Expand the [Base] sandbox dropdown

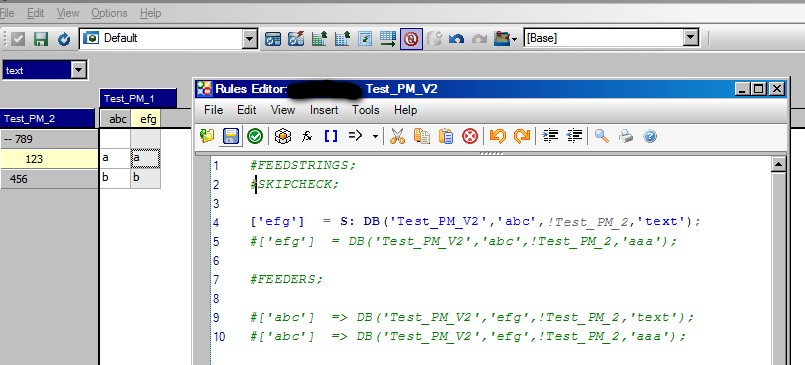pyautogui.click(x=691, y=37)
